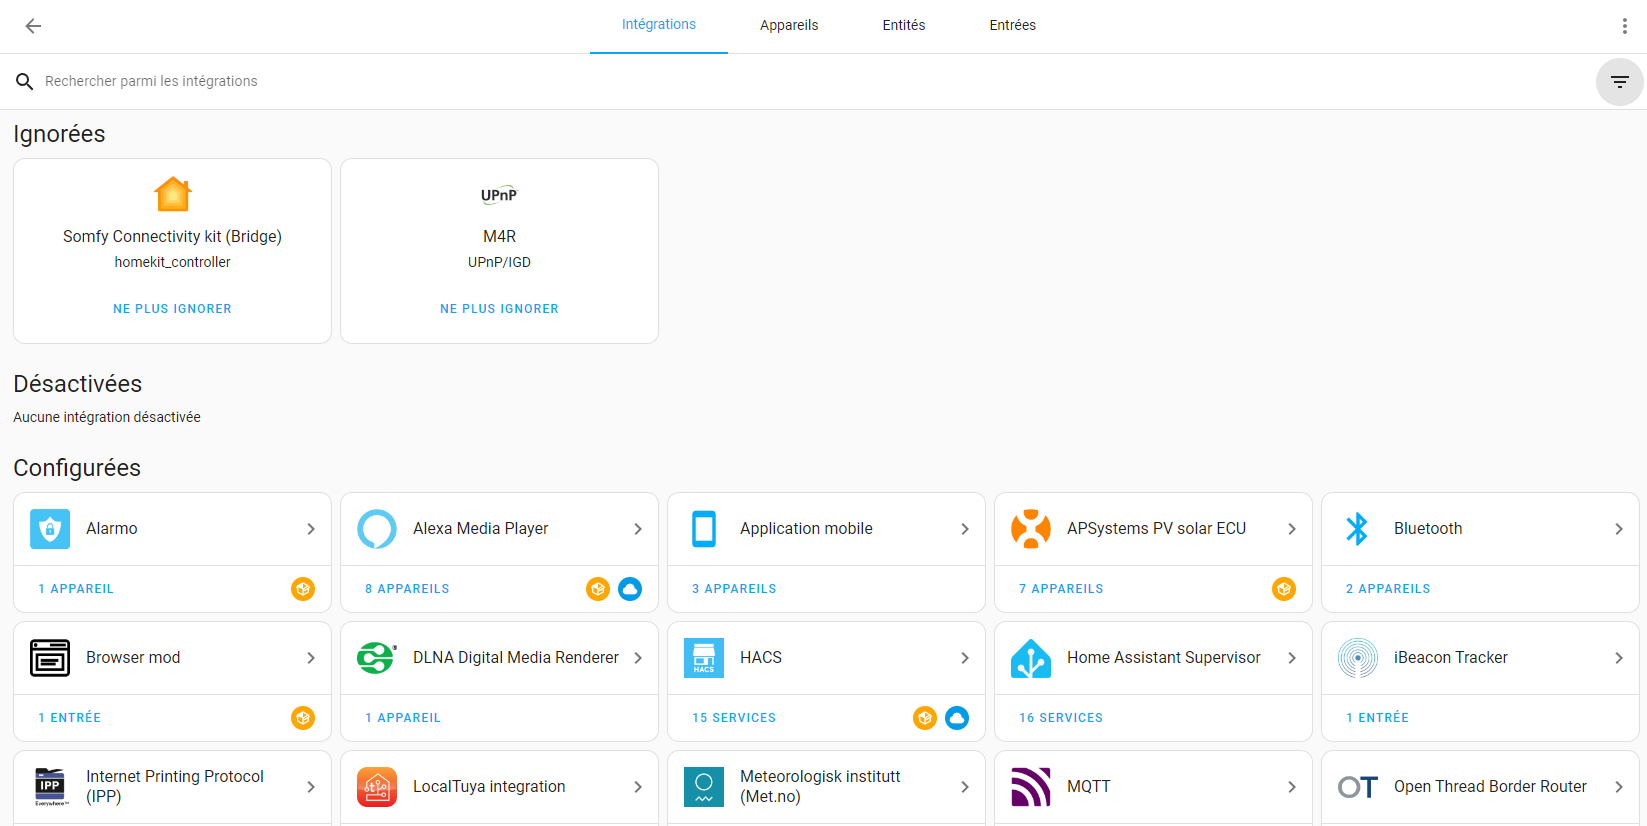Click the LocalTuya red icon

coord(377,787)
